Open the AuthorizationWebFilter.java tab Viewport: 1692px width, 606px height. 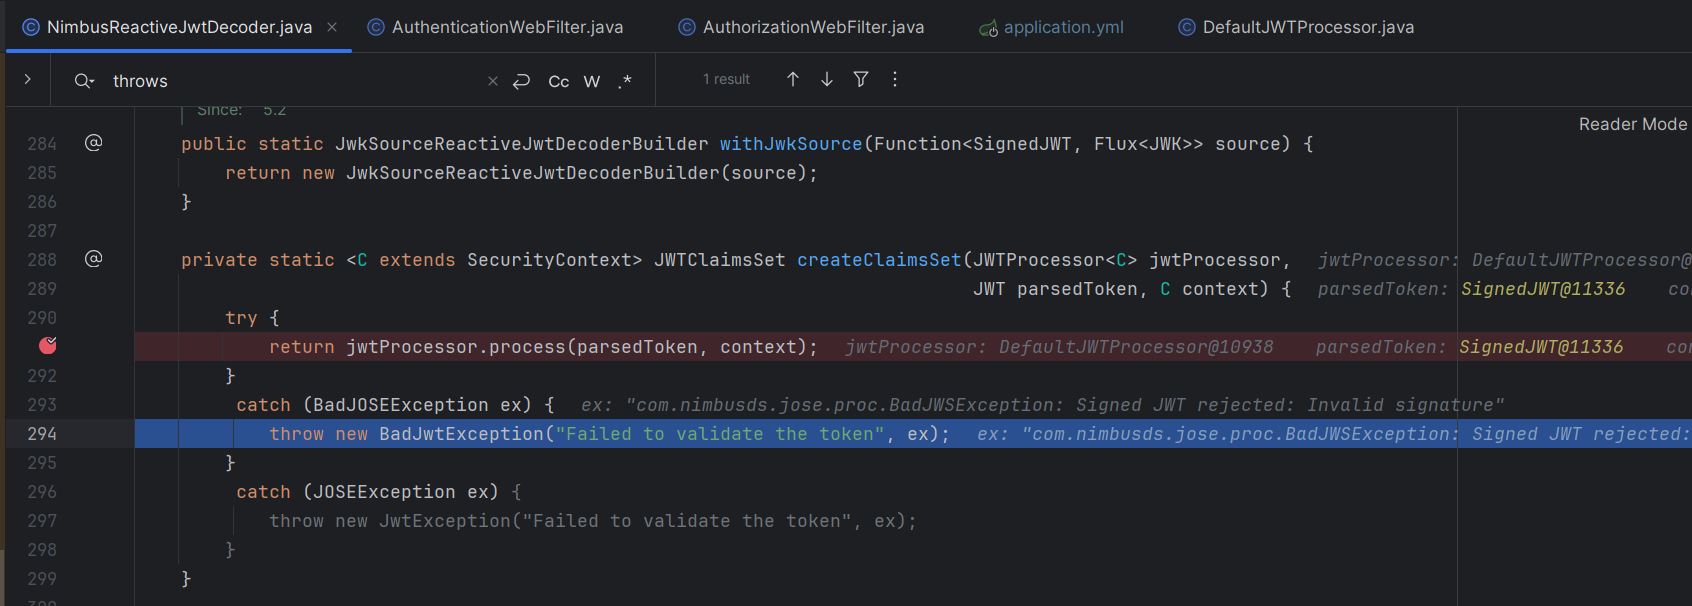(802, 27)
